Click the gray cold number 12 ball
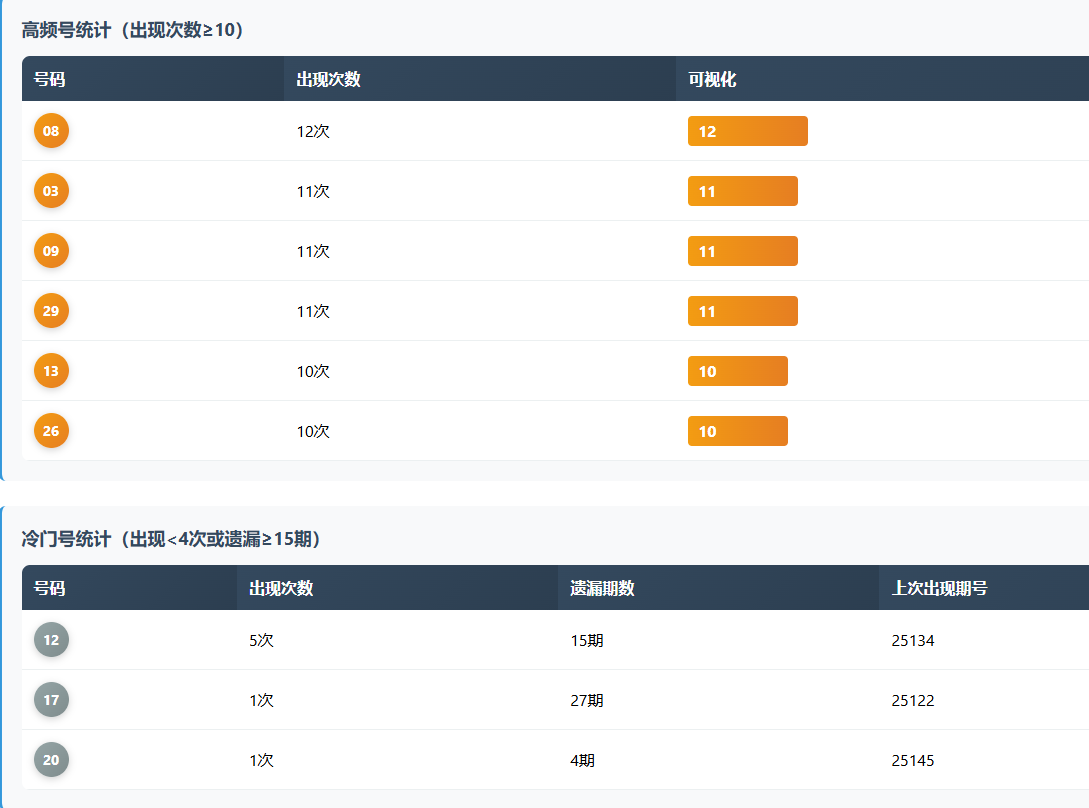Screen dimensions: 1089x808 [51, 640]
